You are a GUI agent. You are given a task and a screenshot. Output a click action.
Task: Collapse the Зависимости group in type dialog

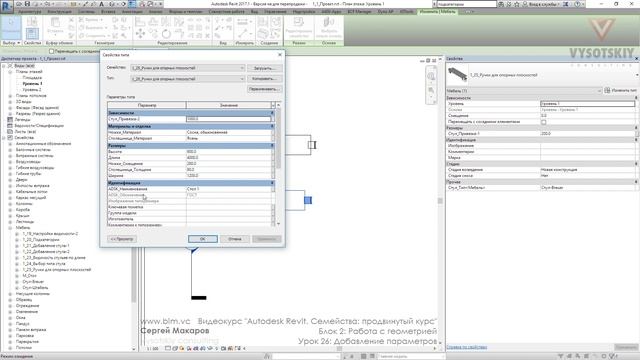(x=273, y=113)
